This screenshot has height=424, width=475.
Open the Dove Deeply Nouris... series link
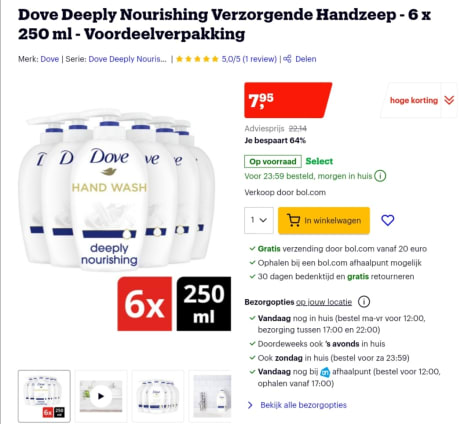click(x=127, y=59)
